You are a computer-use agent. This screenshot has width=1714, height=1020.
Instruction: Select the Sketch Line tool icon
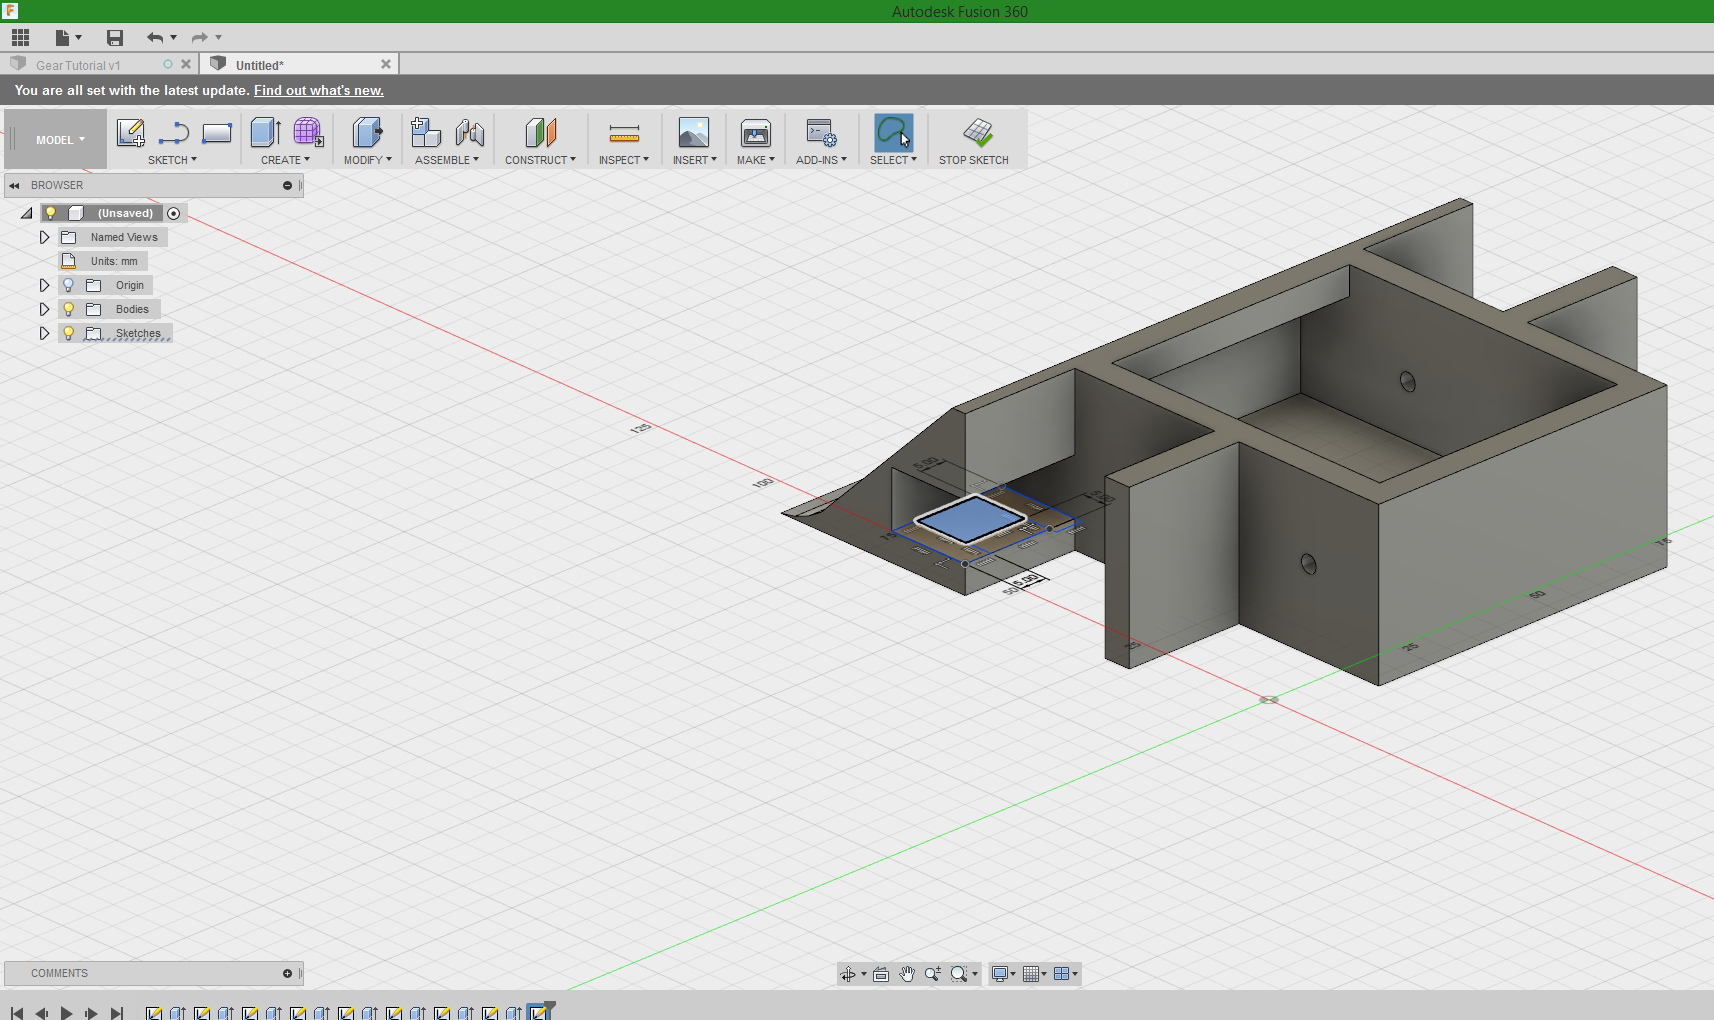click(x=173, y=132)
